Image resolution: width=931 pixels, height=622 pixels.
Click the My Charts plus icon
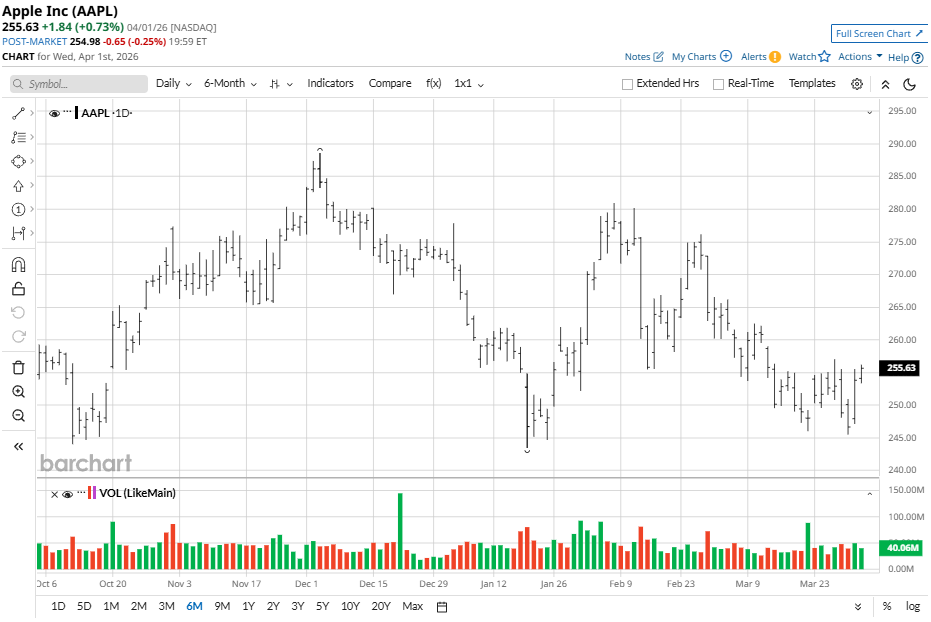coord(726,56)
